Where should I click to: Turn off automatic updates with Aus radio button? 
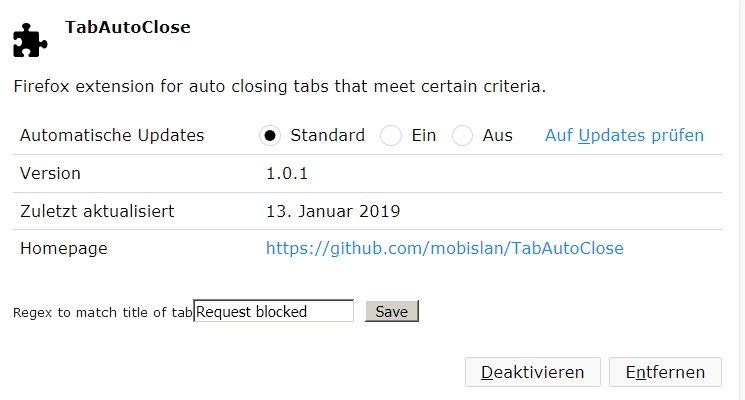click(x=462, y=136)
